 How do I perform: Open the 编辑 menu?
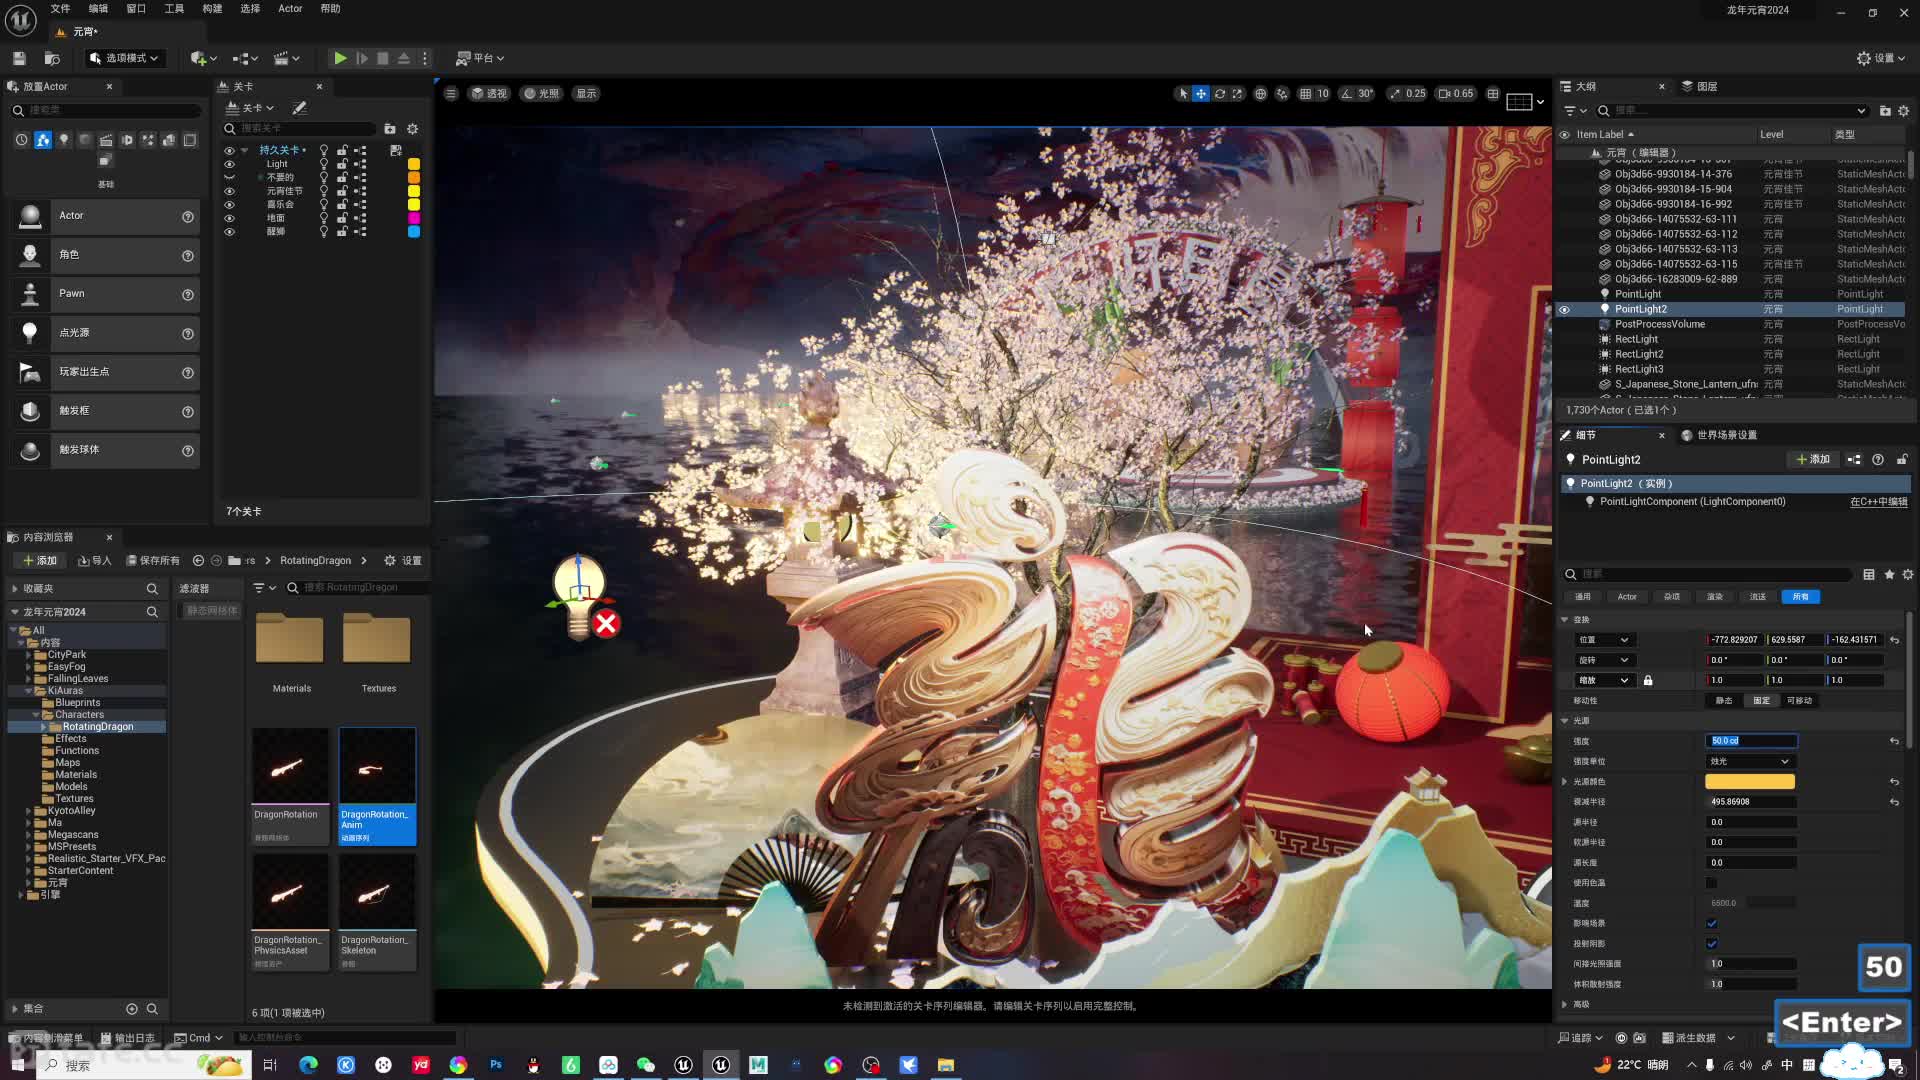98,9
